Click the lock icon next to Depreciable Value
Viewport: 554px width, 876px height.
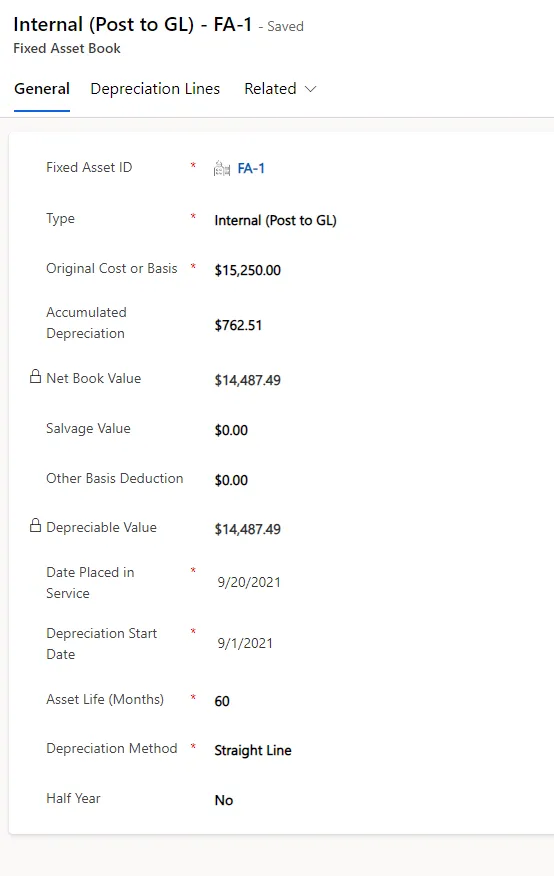pyautogui.click(x=35, y=526)
